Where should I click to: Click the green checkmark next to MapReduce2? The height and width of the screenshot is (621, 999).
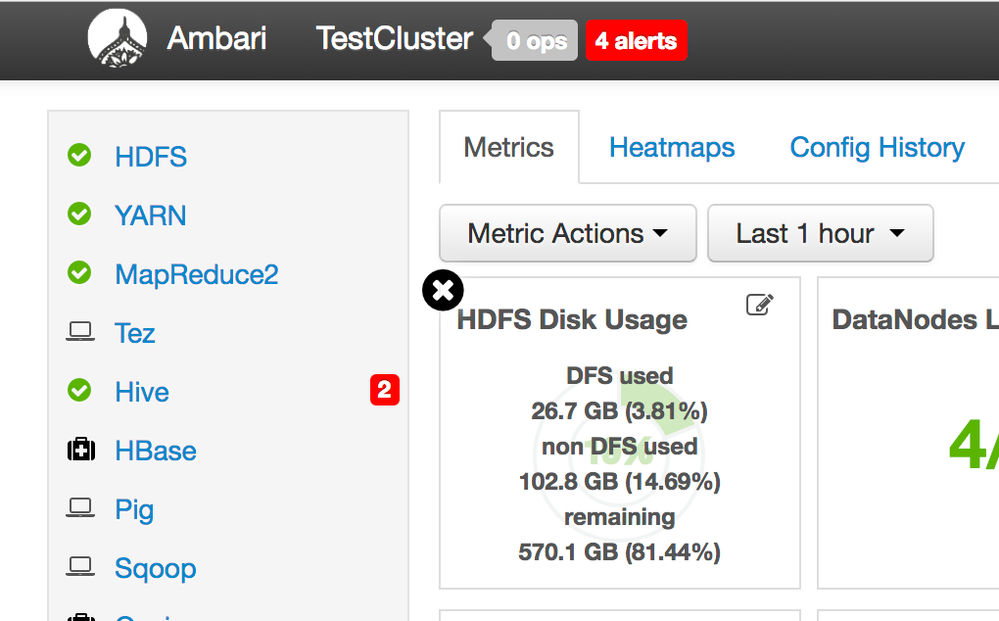pos(79,274)
